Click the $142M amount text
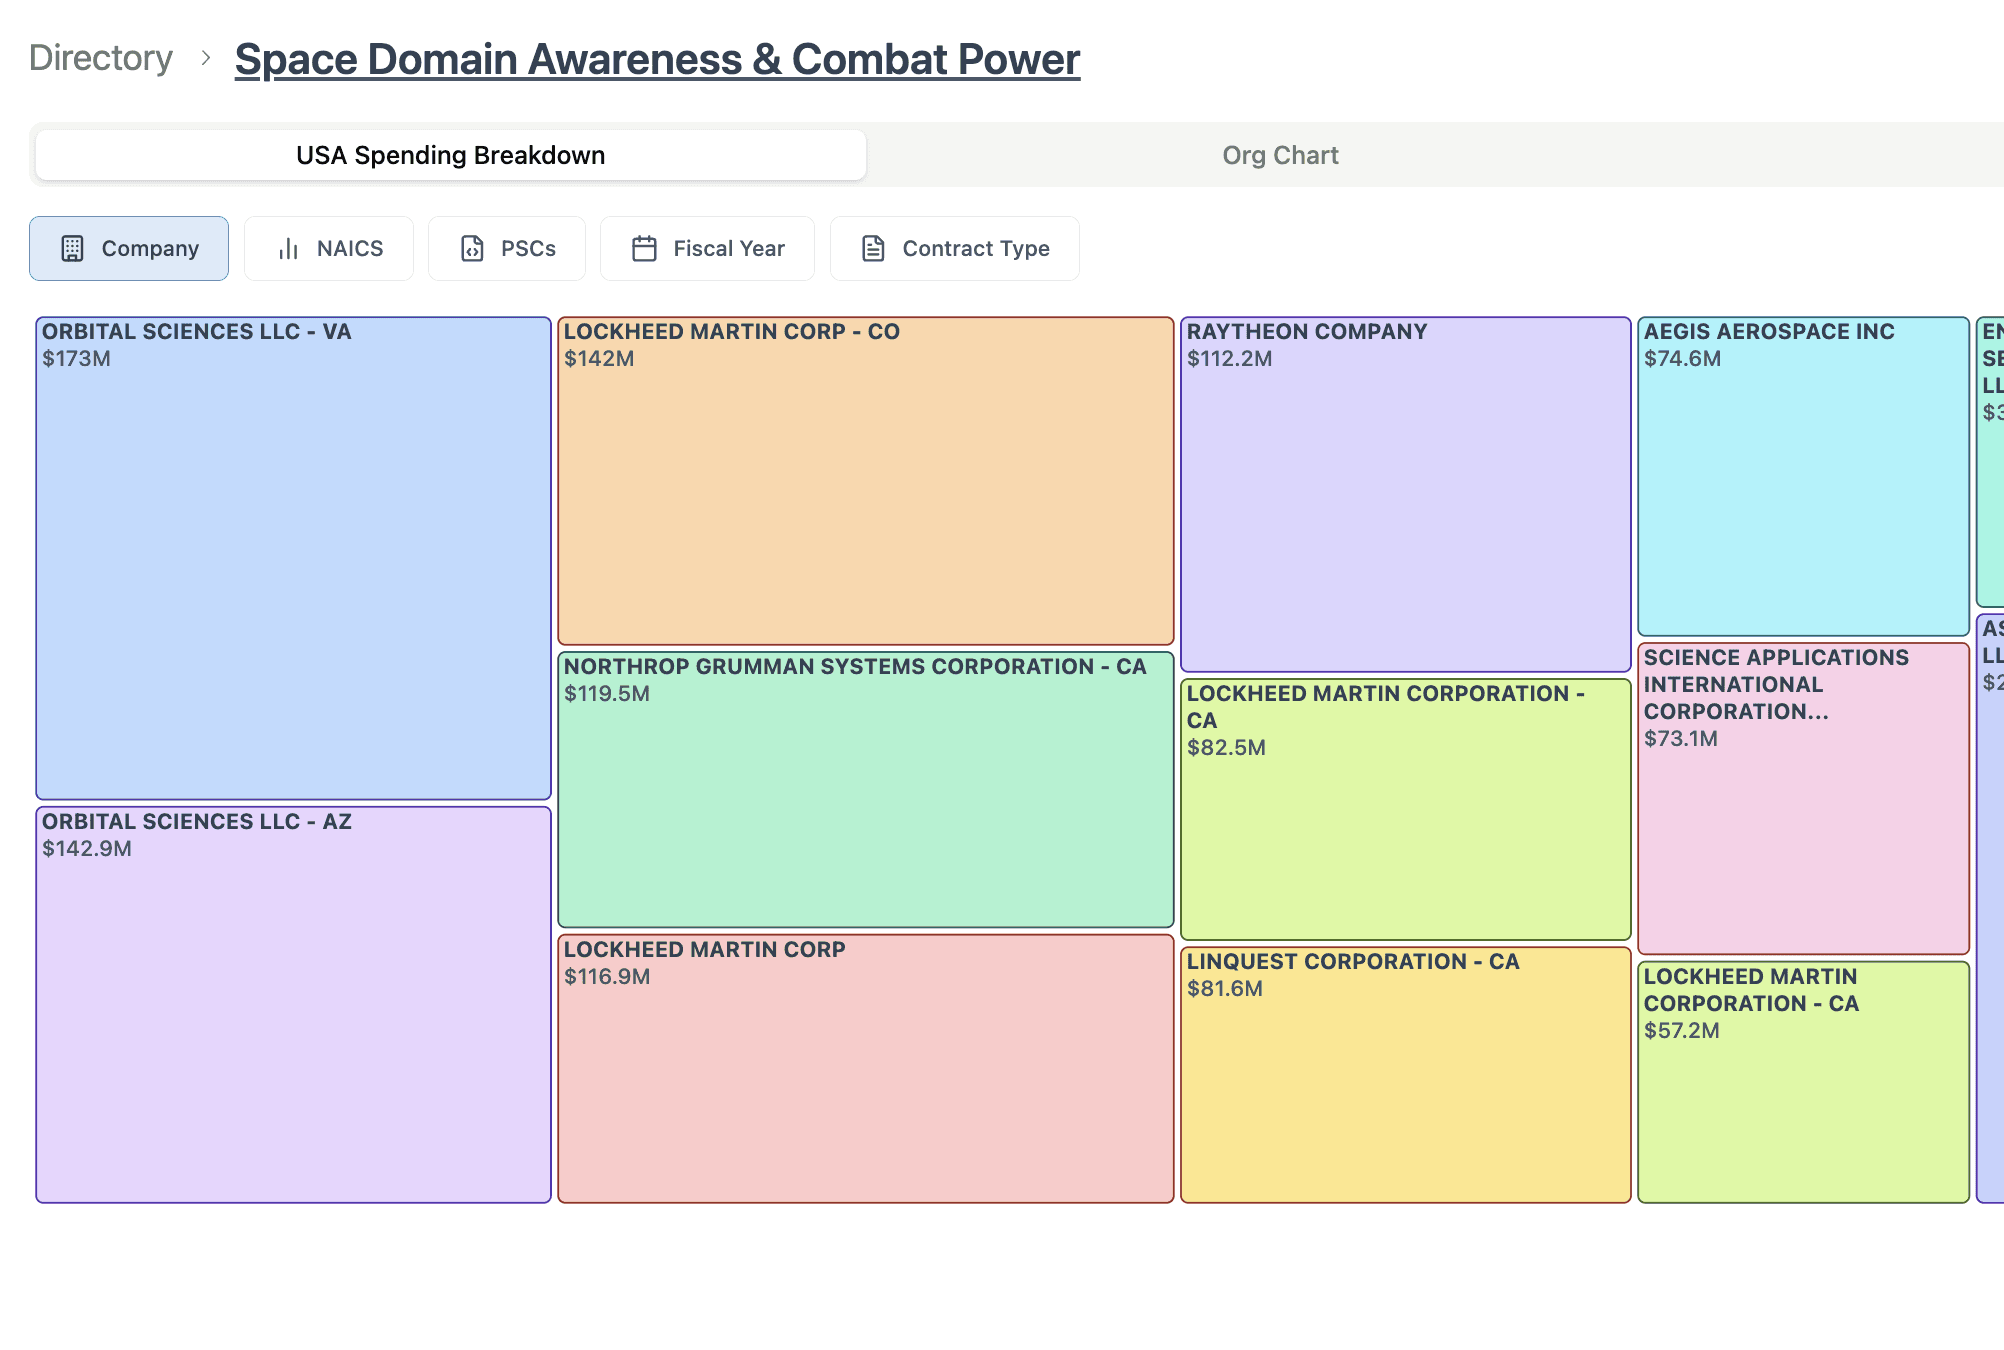 click(x=599, y=359)
